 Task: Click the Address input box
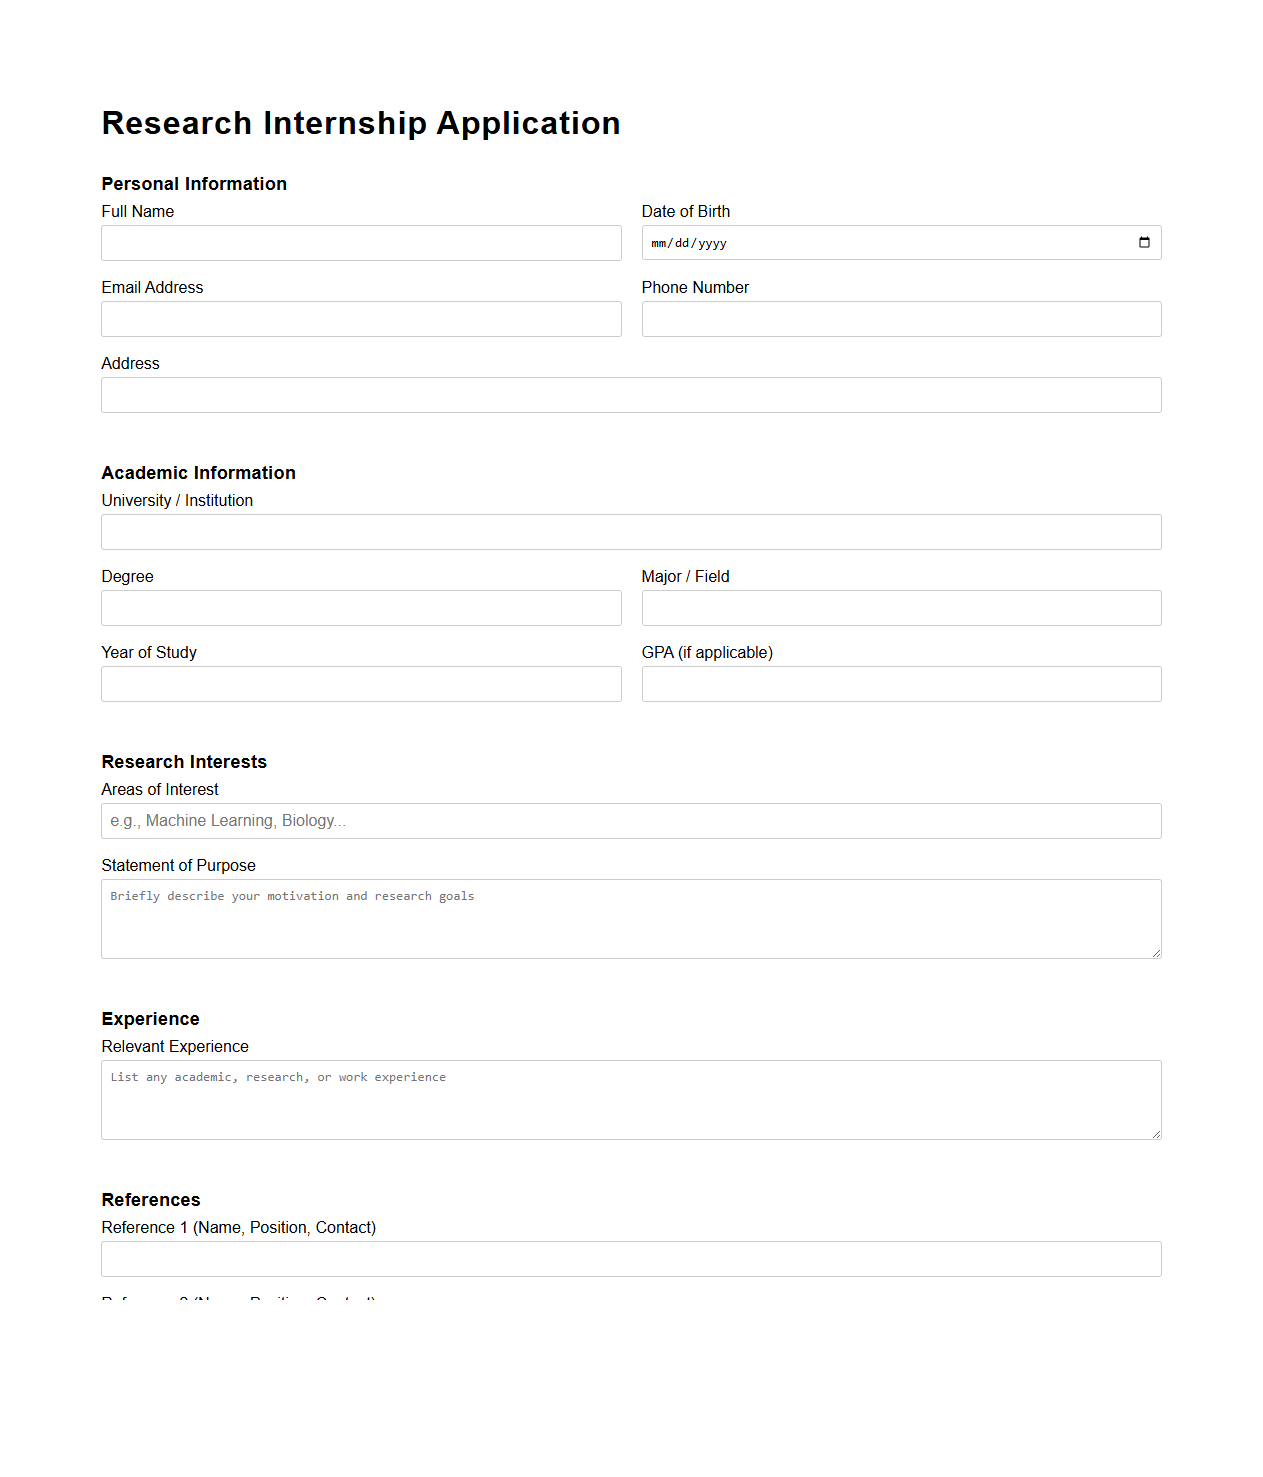[630, 394]
